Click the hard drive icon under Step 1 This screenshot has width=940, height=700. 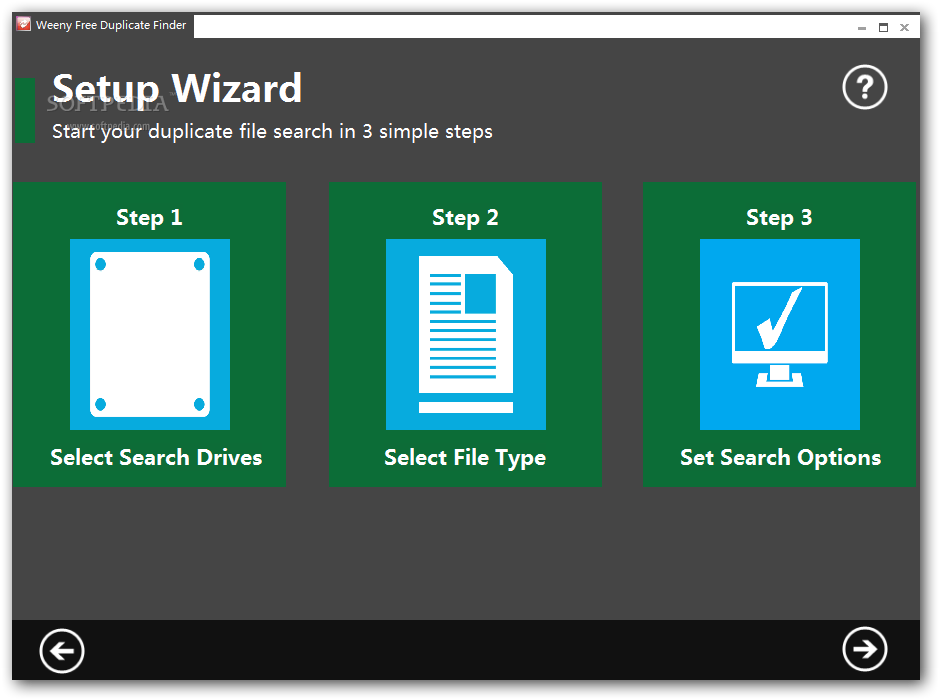point(150,334)
